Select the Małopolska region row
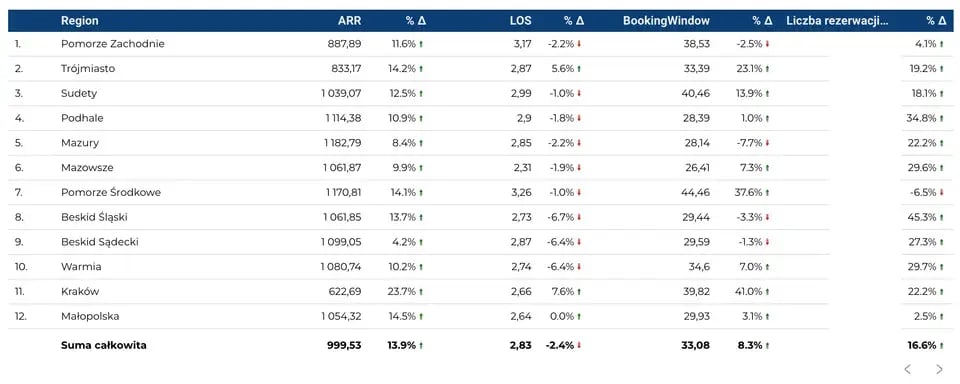Viewport: 960px width, 384px height. coord(480,317)
